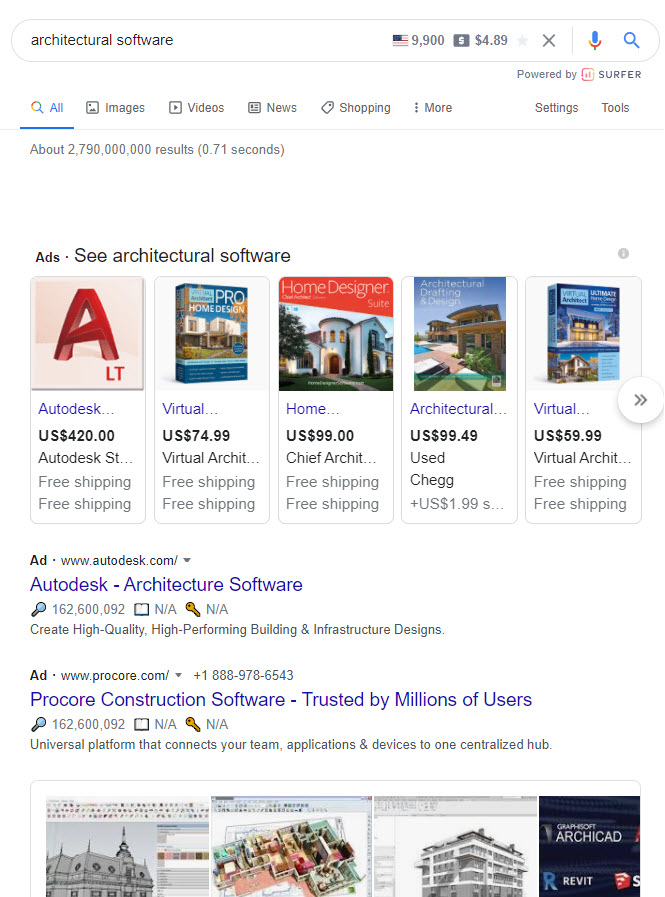Image resolution: width=665 pixels, height=897 pixels.
Task: Open the Tools search option
Action: coord(615,108)
